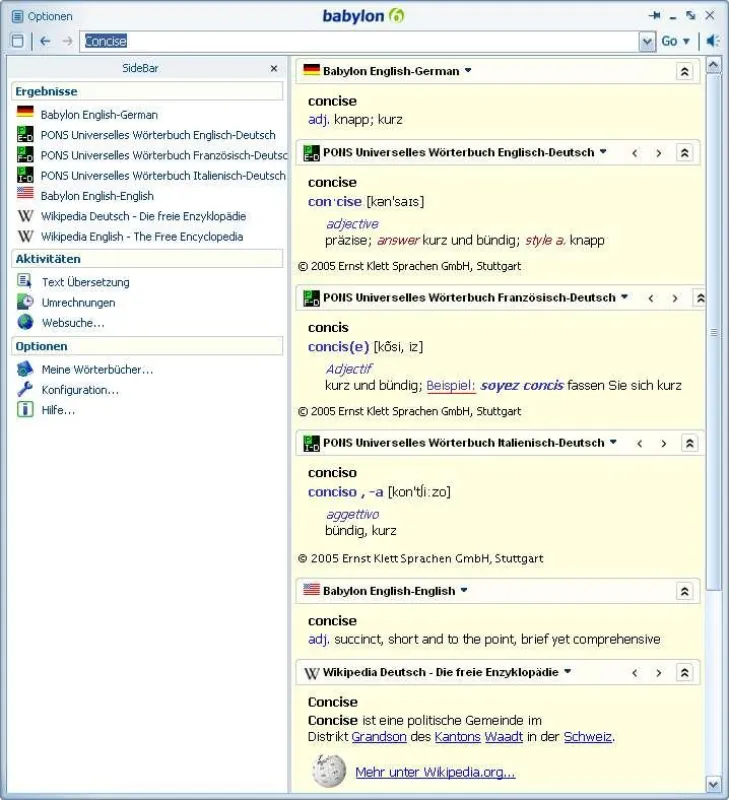Next entry in PONS Französisch-Deutsch
Image resolution: width=729 pixels, height=800 pixels.
675,298
